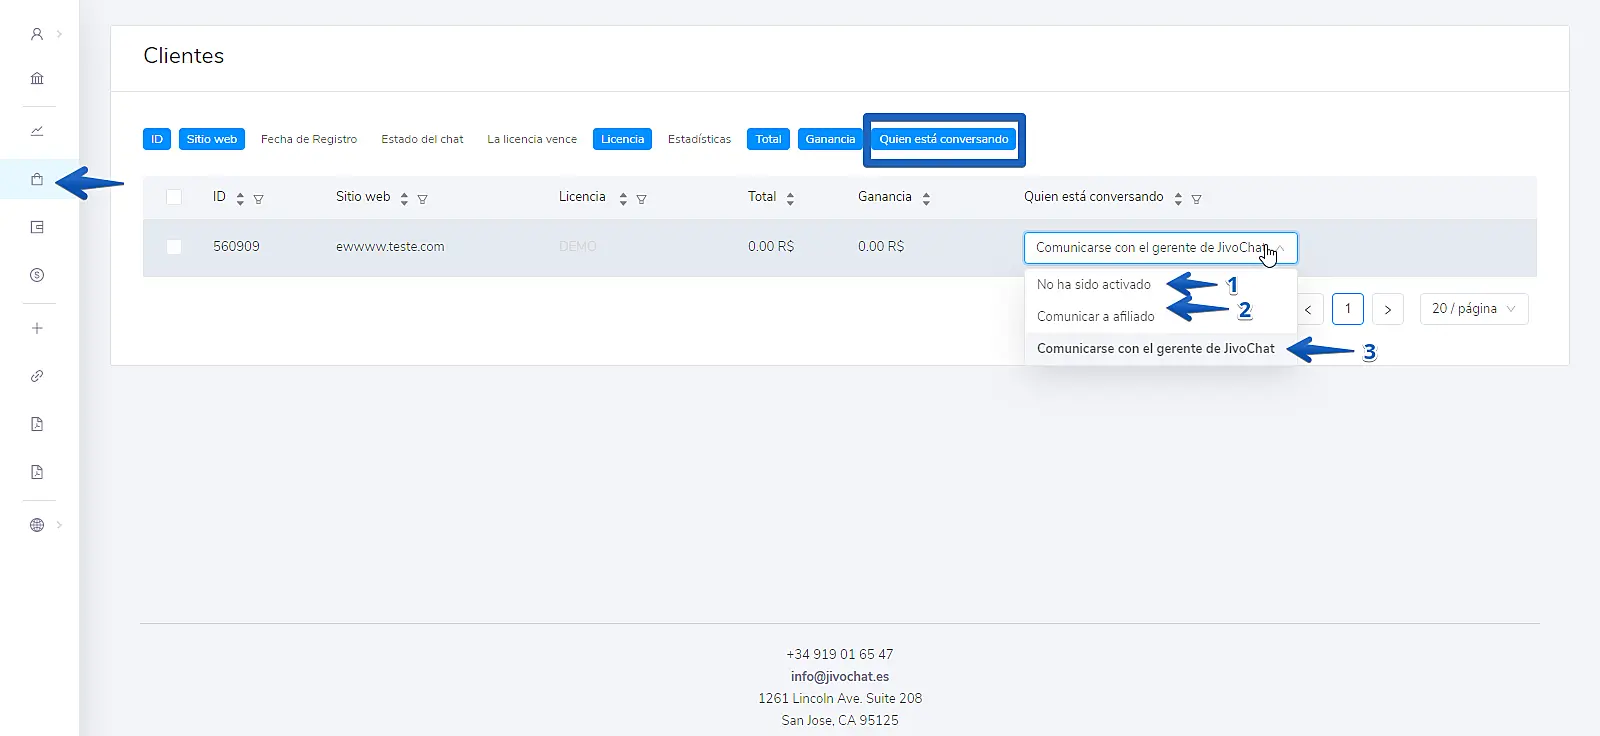Screen dimensions: 1600x736
Task: Open the Licencia column filter icon
Action: point(641,199)
